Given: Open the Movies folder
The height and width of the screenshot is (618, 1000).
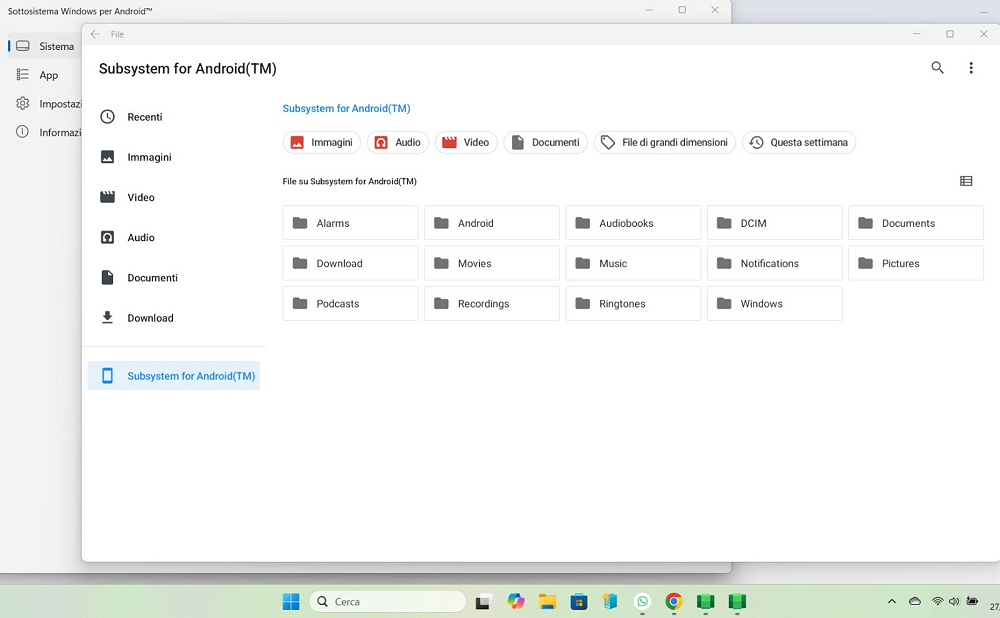Looking at the screenshot, I should click(492, 263).
